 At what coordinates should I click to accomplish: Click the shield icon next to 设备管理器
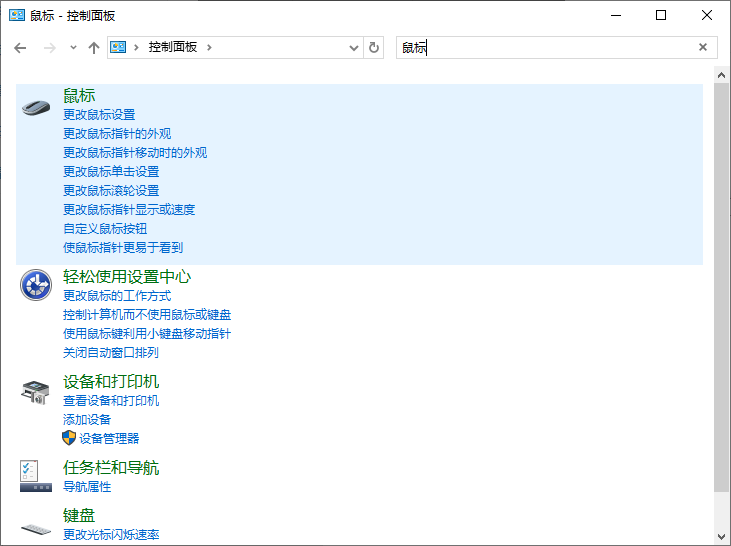pos(69,438)
